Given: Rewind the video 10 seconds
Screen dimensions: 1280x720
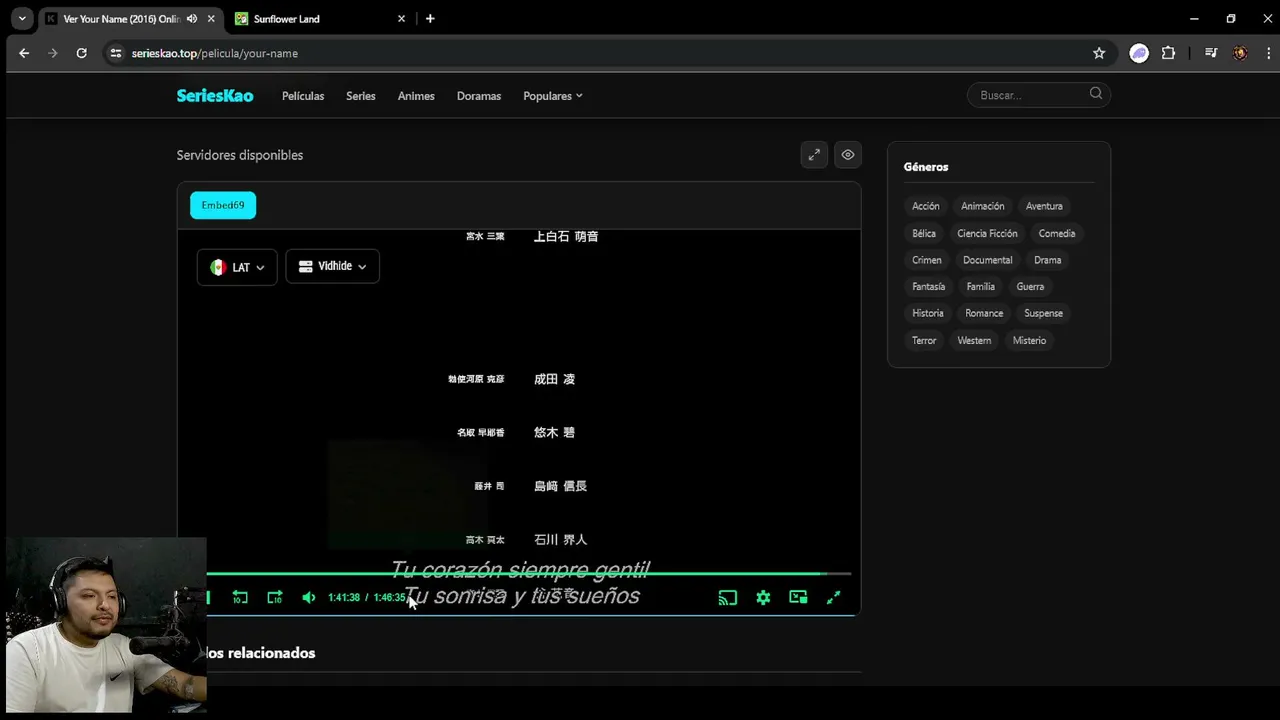Looking at the screenshot, I should point(240,597).
